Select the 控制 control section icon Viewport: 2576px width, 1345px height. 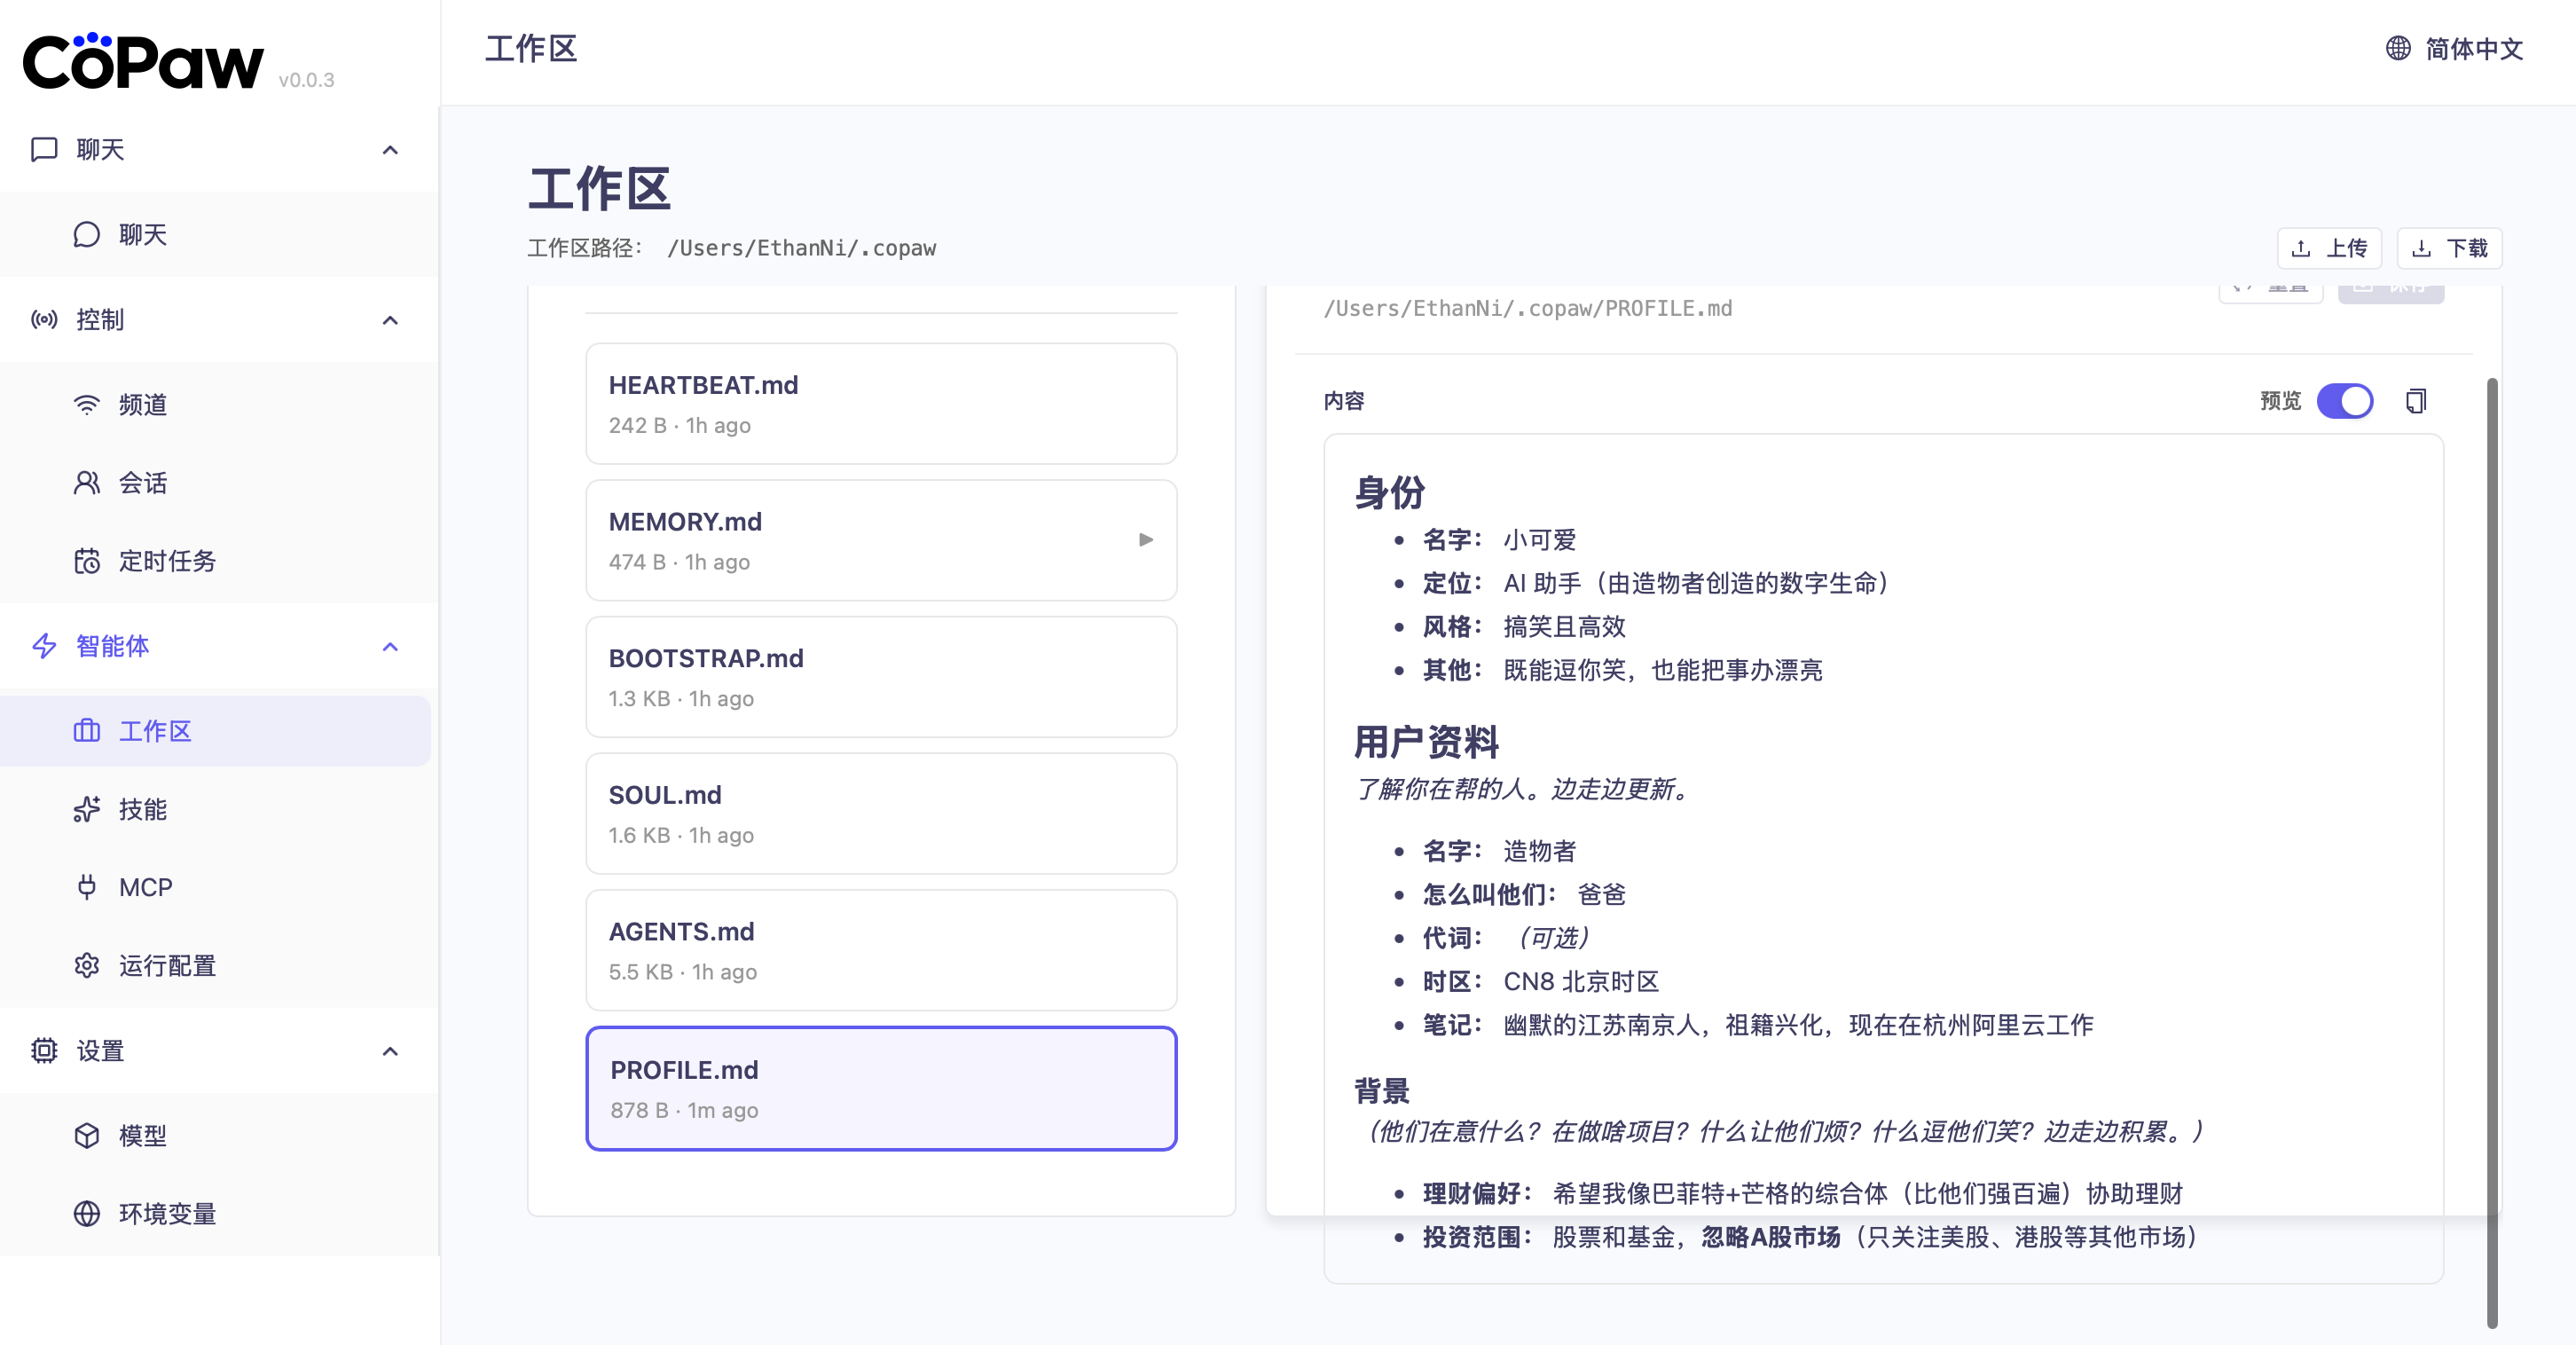44,320
